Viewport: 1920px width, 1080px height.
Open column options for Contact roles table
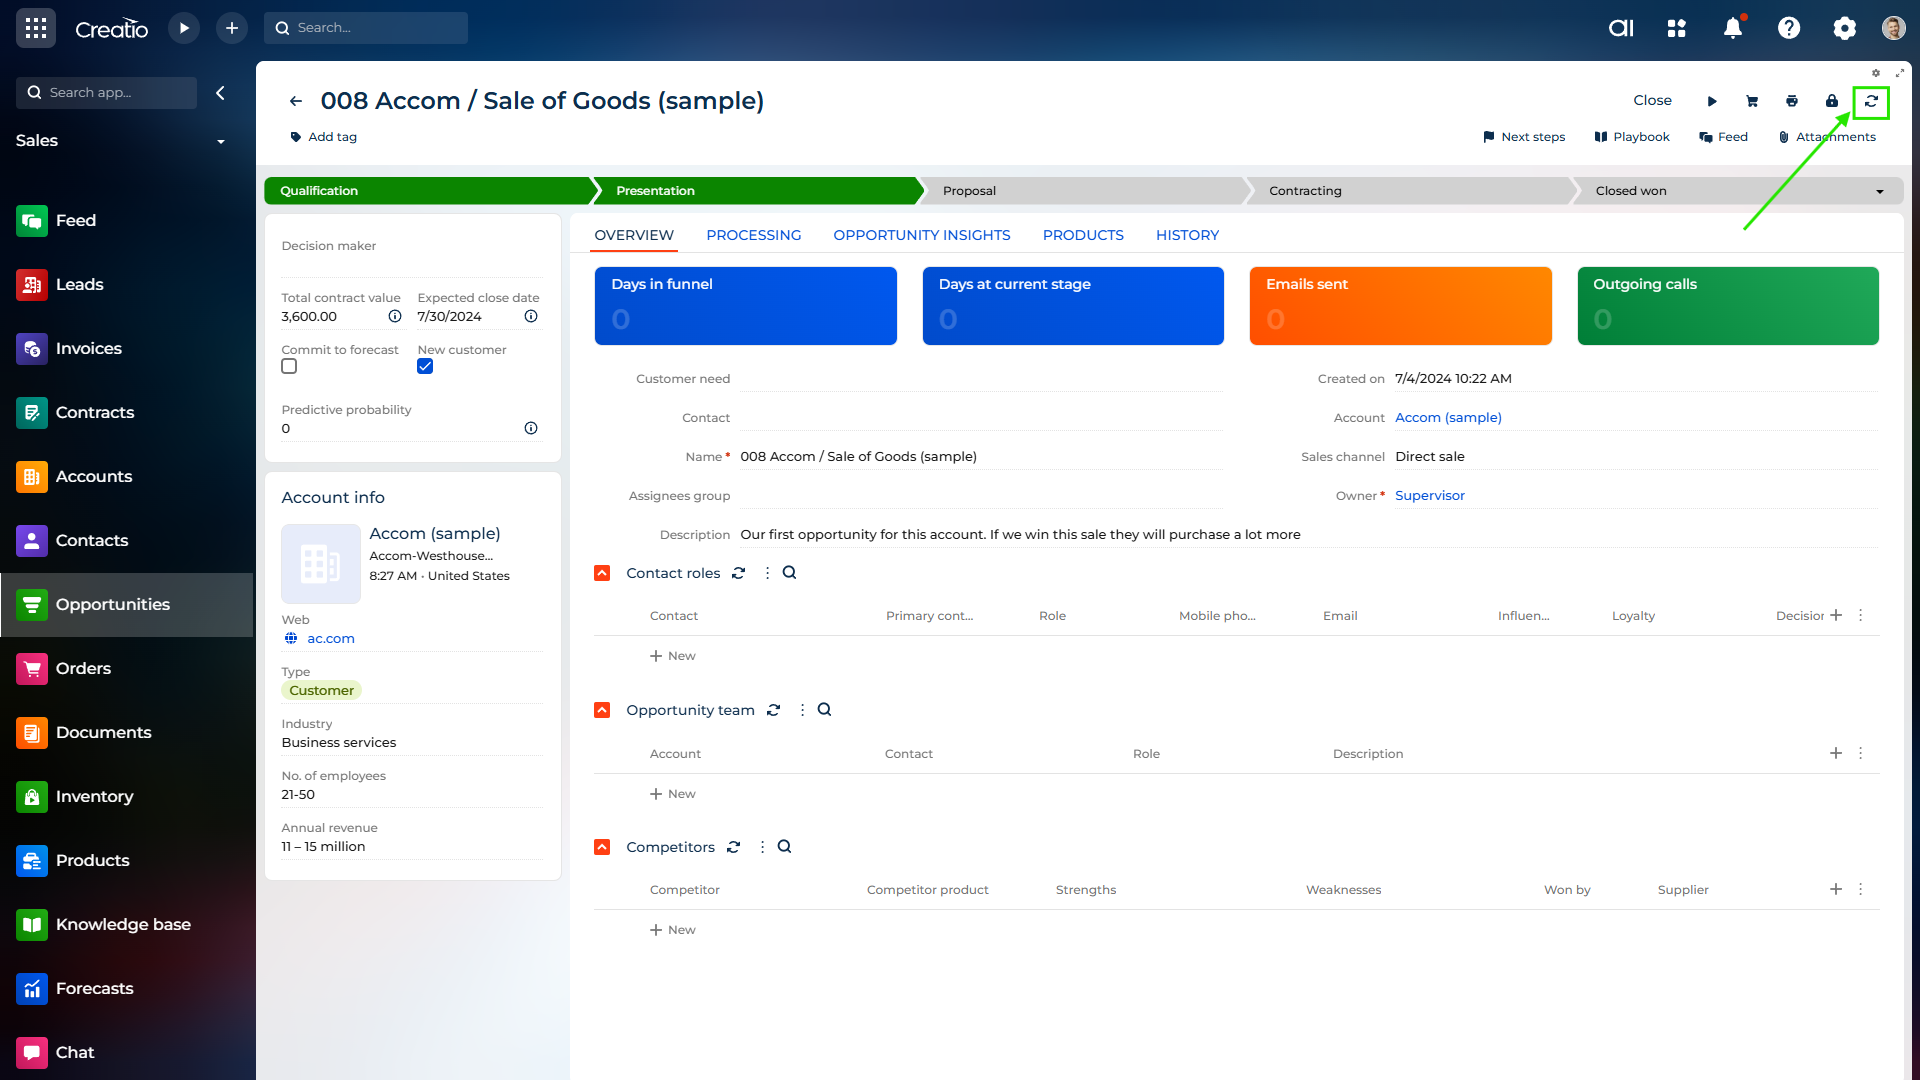(x=1861, y=616)
